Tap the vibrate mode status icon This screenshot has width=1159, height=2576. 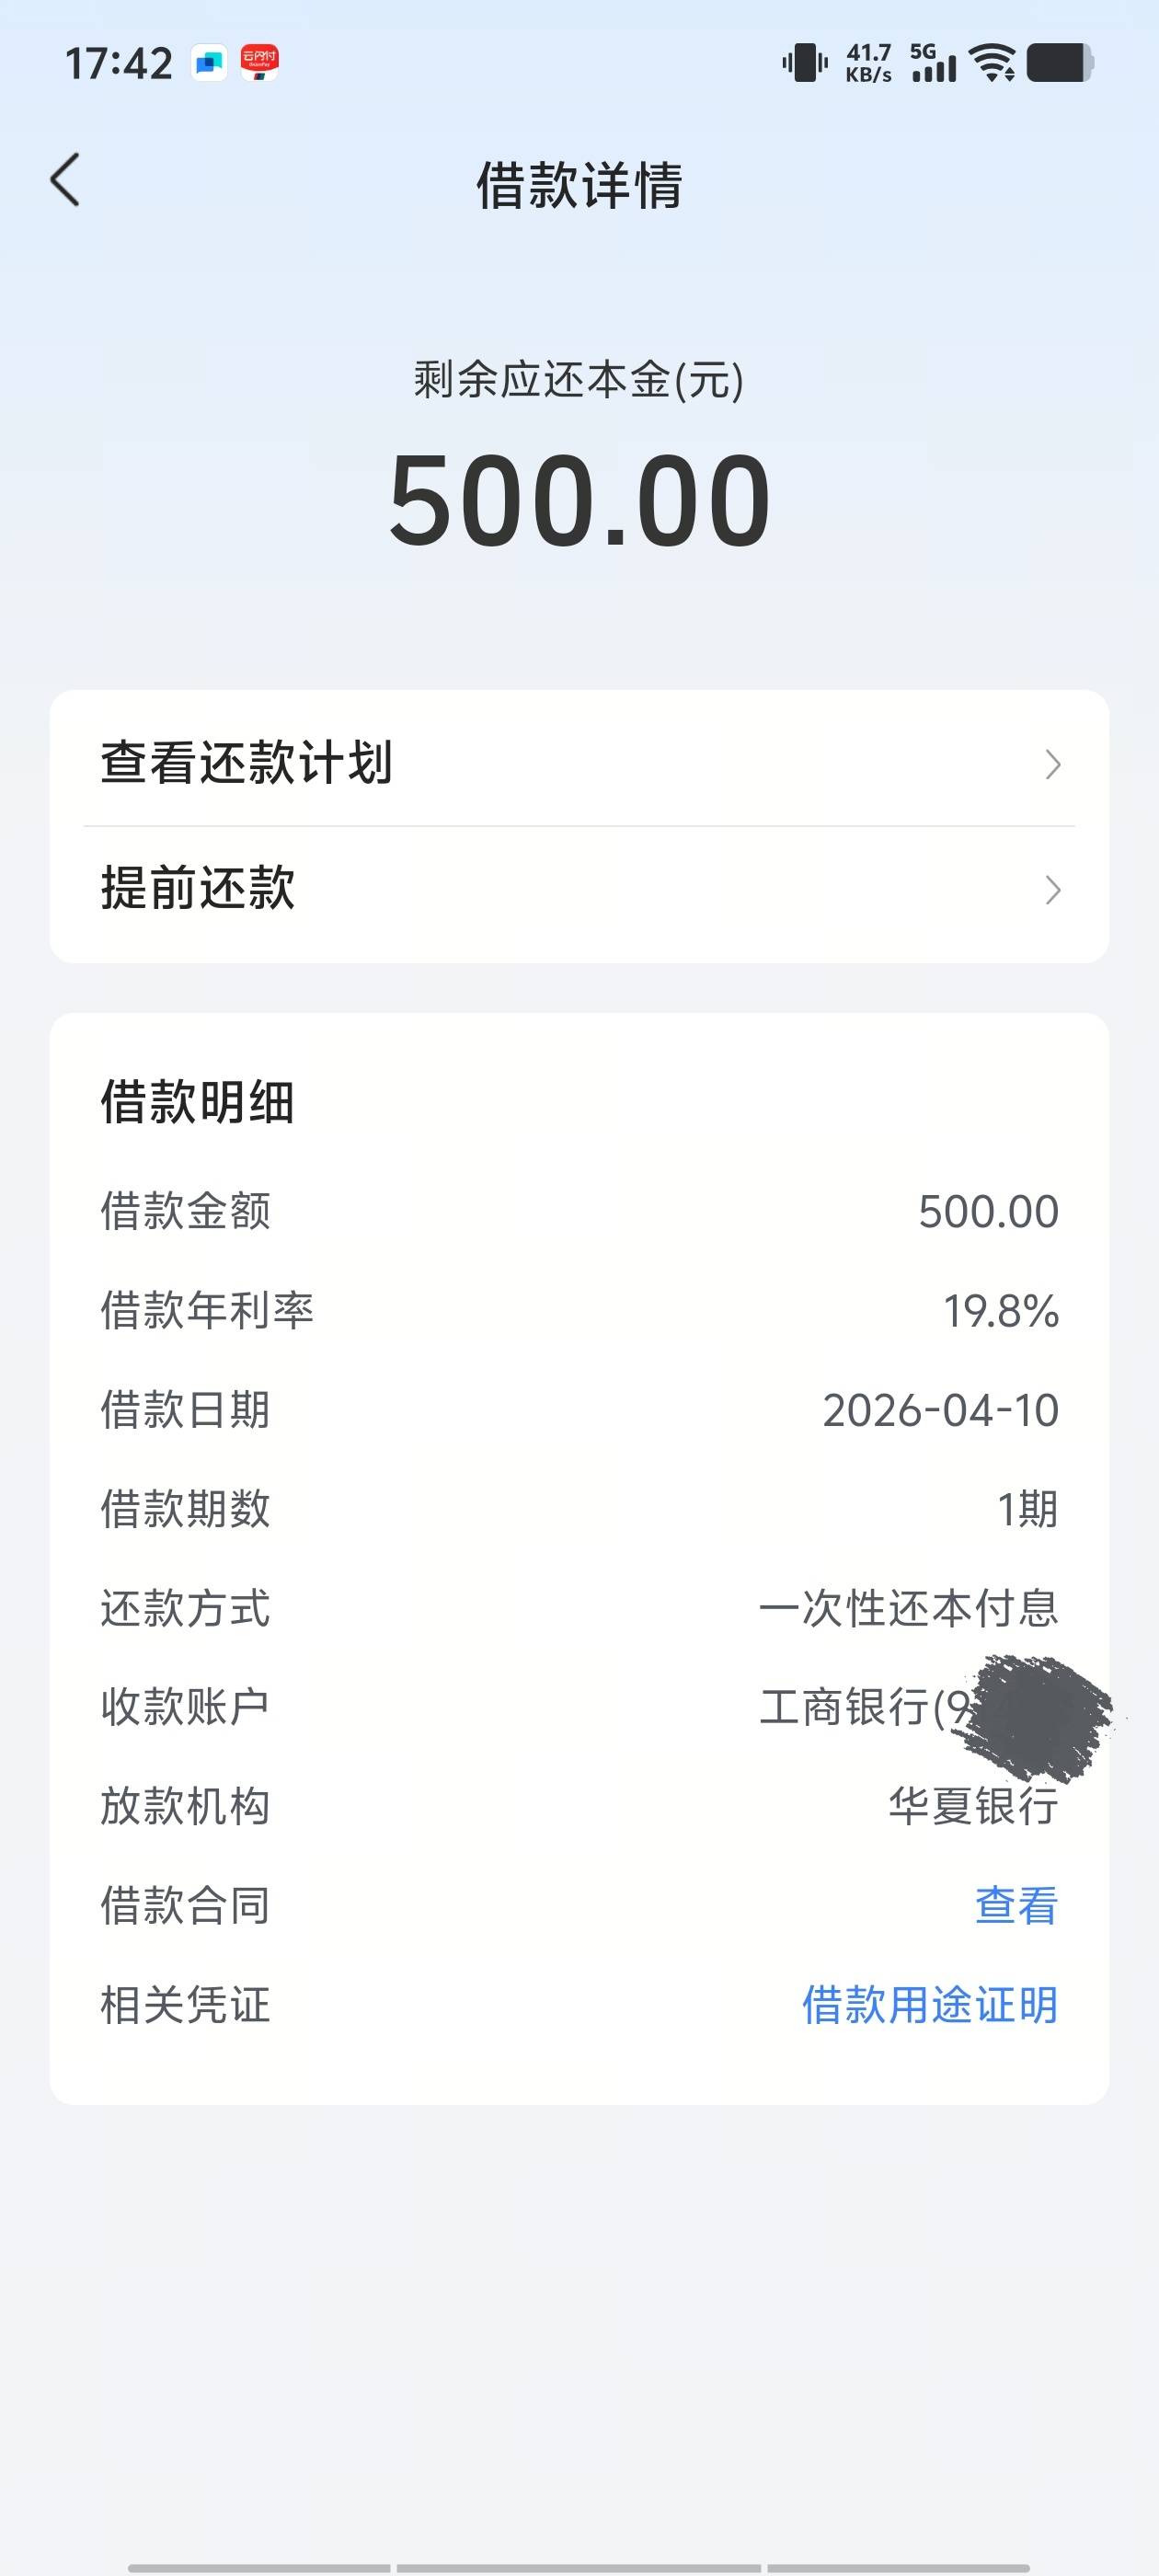click(804, 63)
